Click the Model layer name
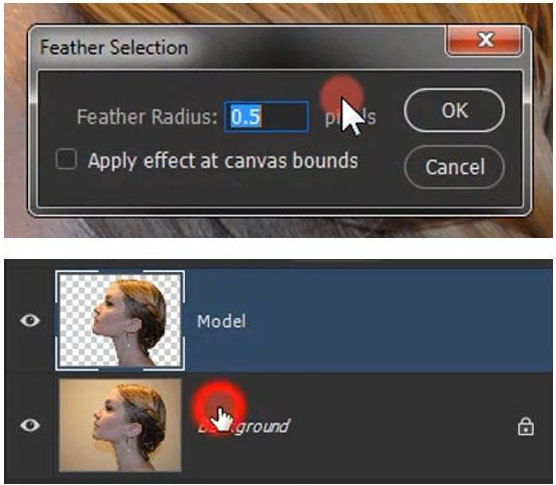The height and width of the screenshot is (485, 556). click(221, 321)
